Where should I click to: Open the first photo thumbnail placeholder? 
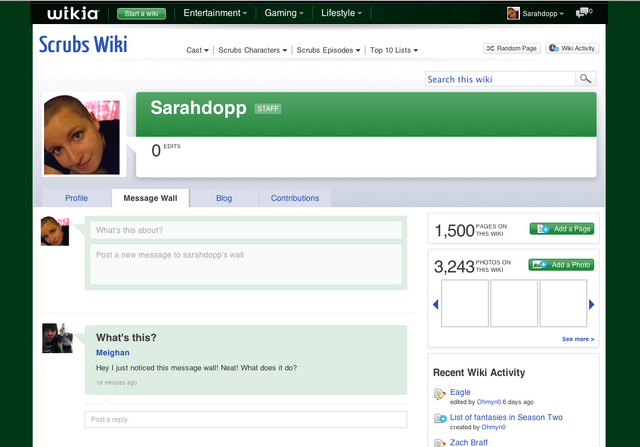[465, 303]
